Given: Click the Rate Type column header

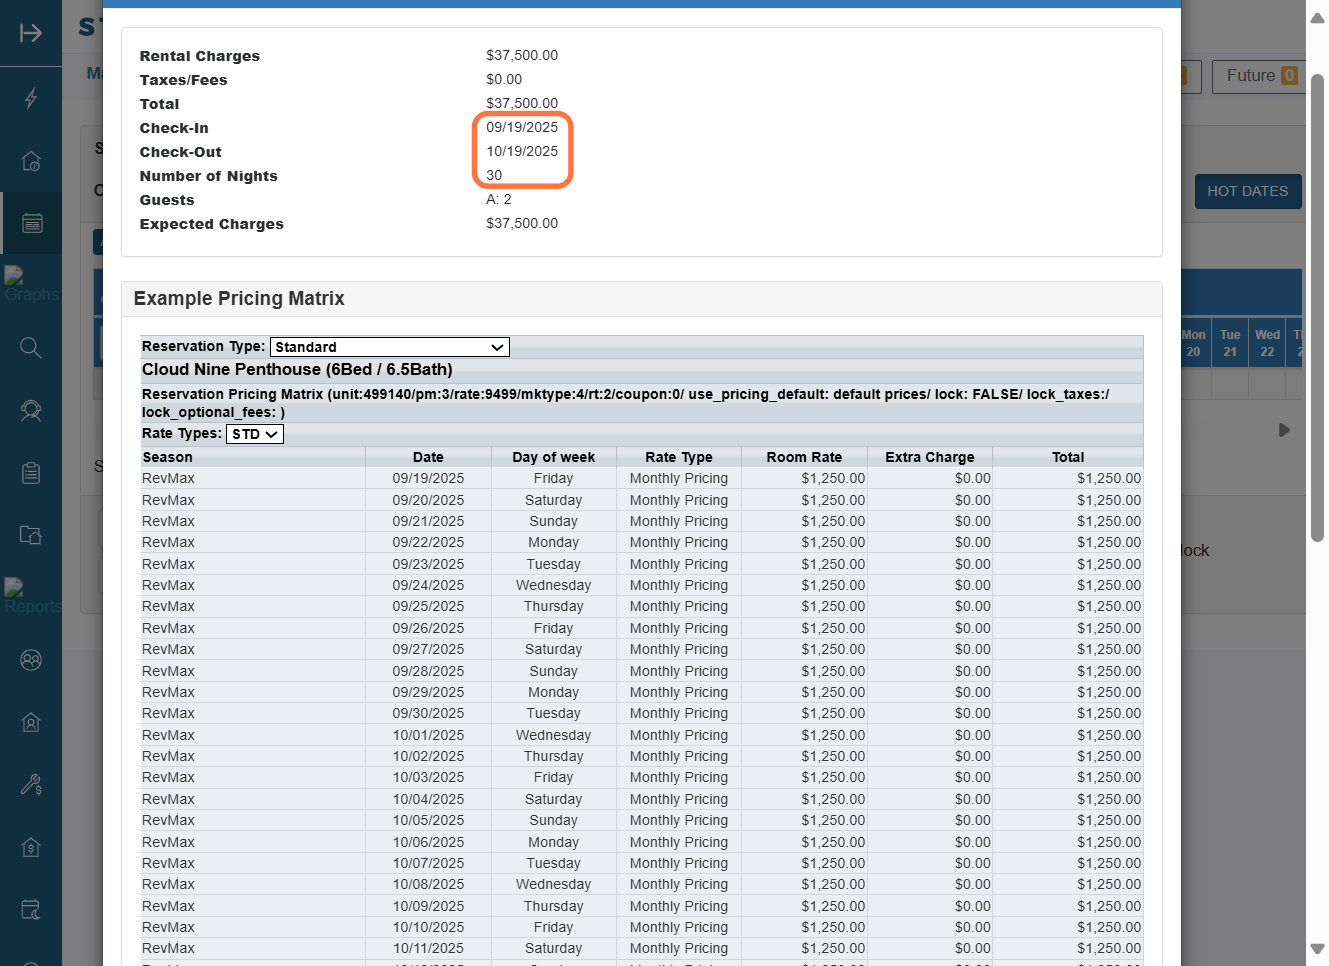Looking at the screenshot, I should coord(679,457).
